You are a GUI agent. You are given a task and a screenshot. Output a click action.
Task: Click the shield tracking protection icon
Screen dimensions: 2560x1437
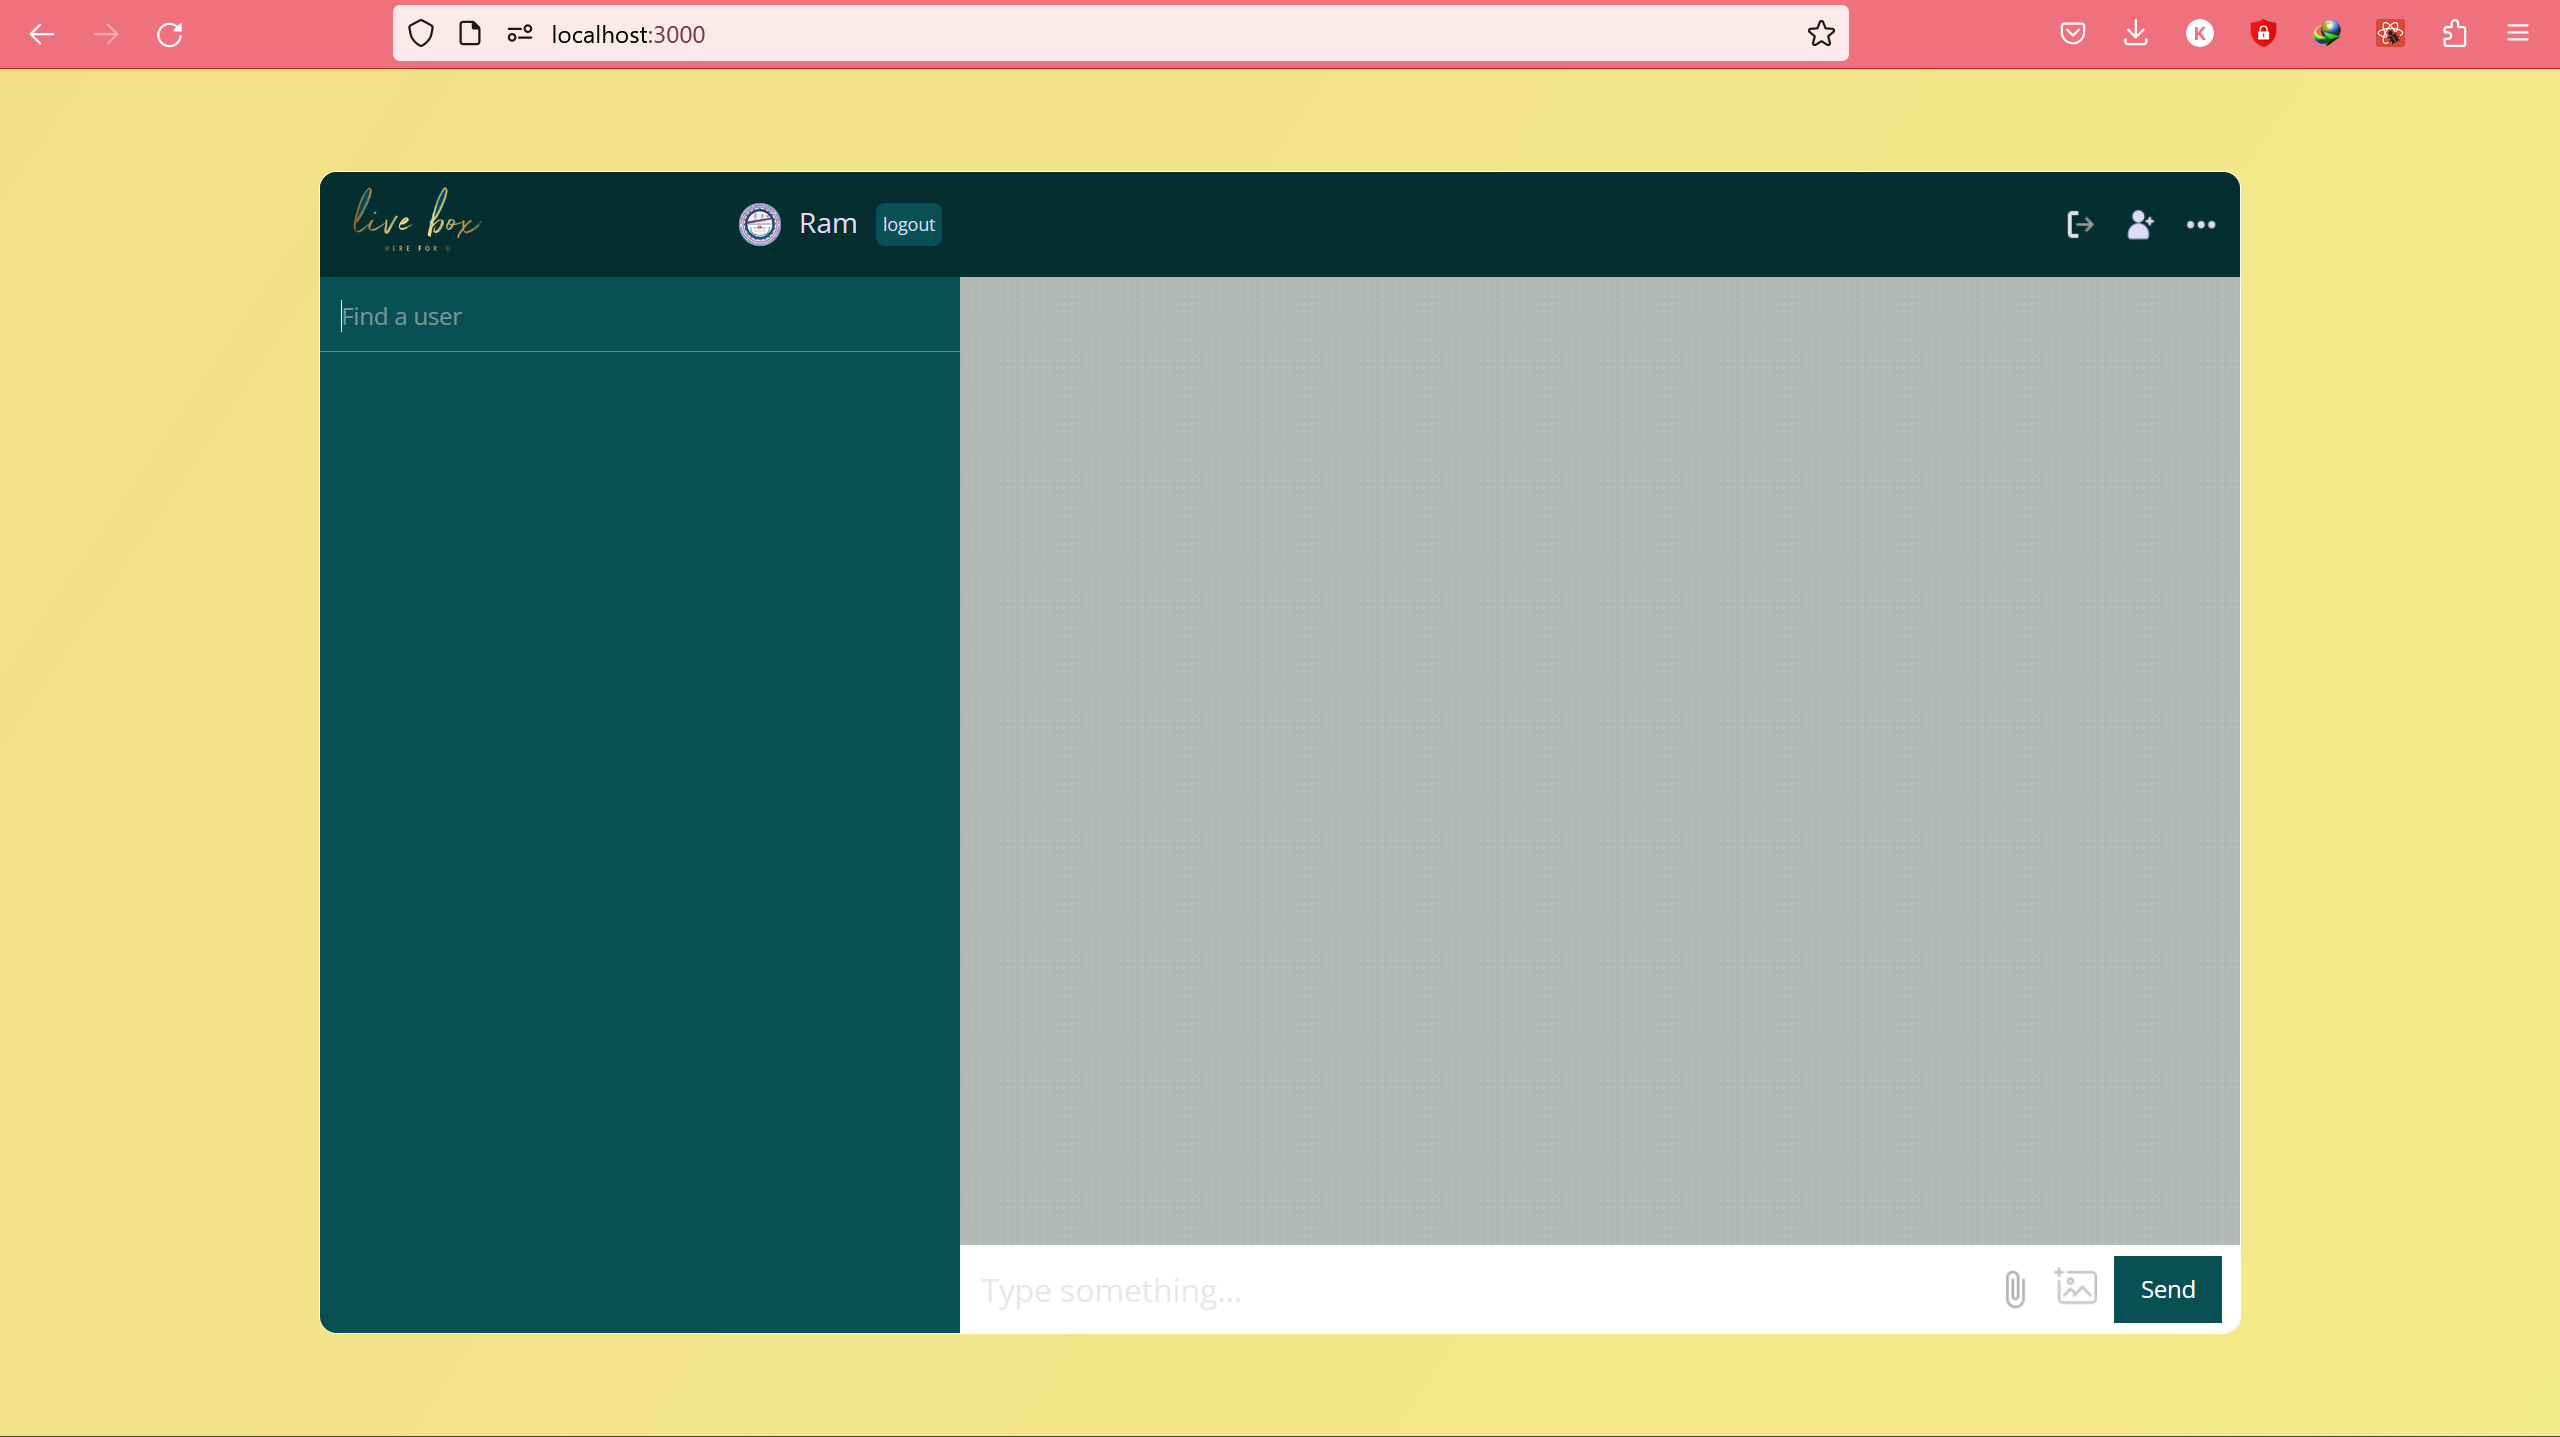tap(421, 34)
